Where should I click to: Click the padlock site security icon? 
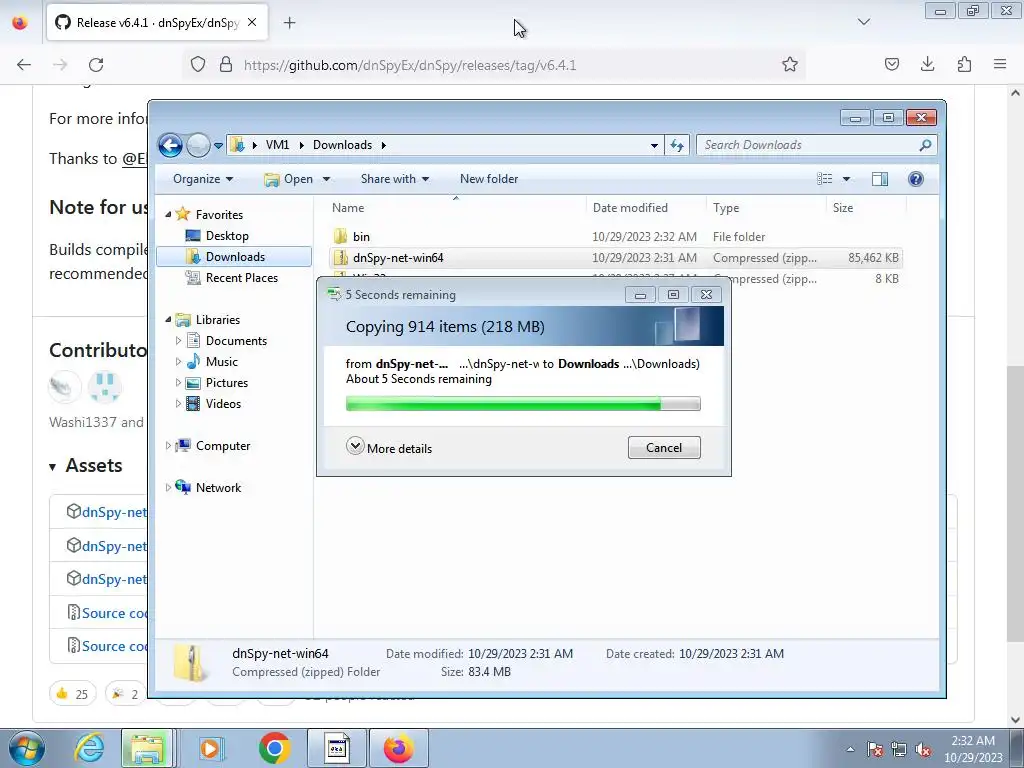click(226, 64)
